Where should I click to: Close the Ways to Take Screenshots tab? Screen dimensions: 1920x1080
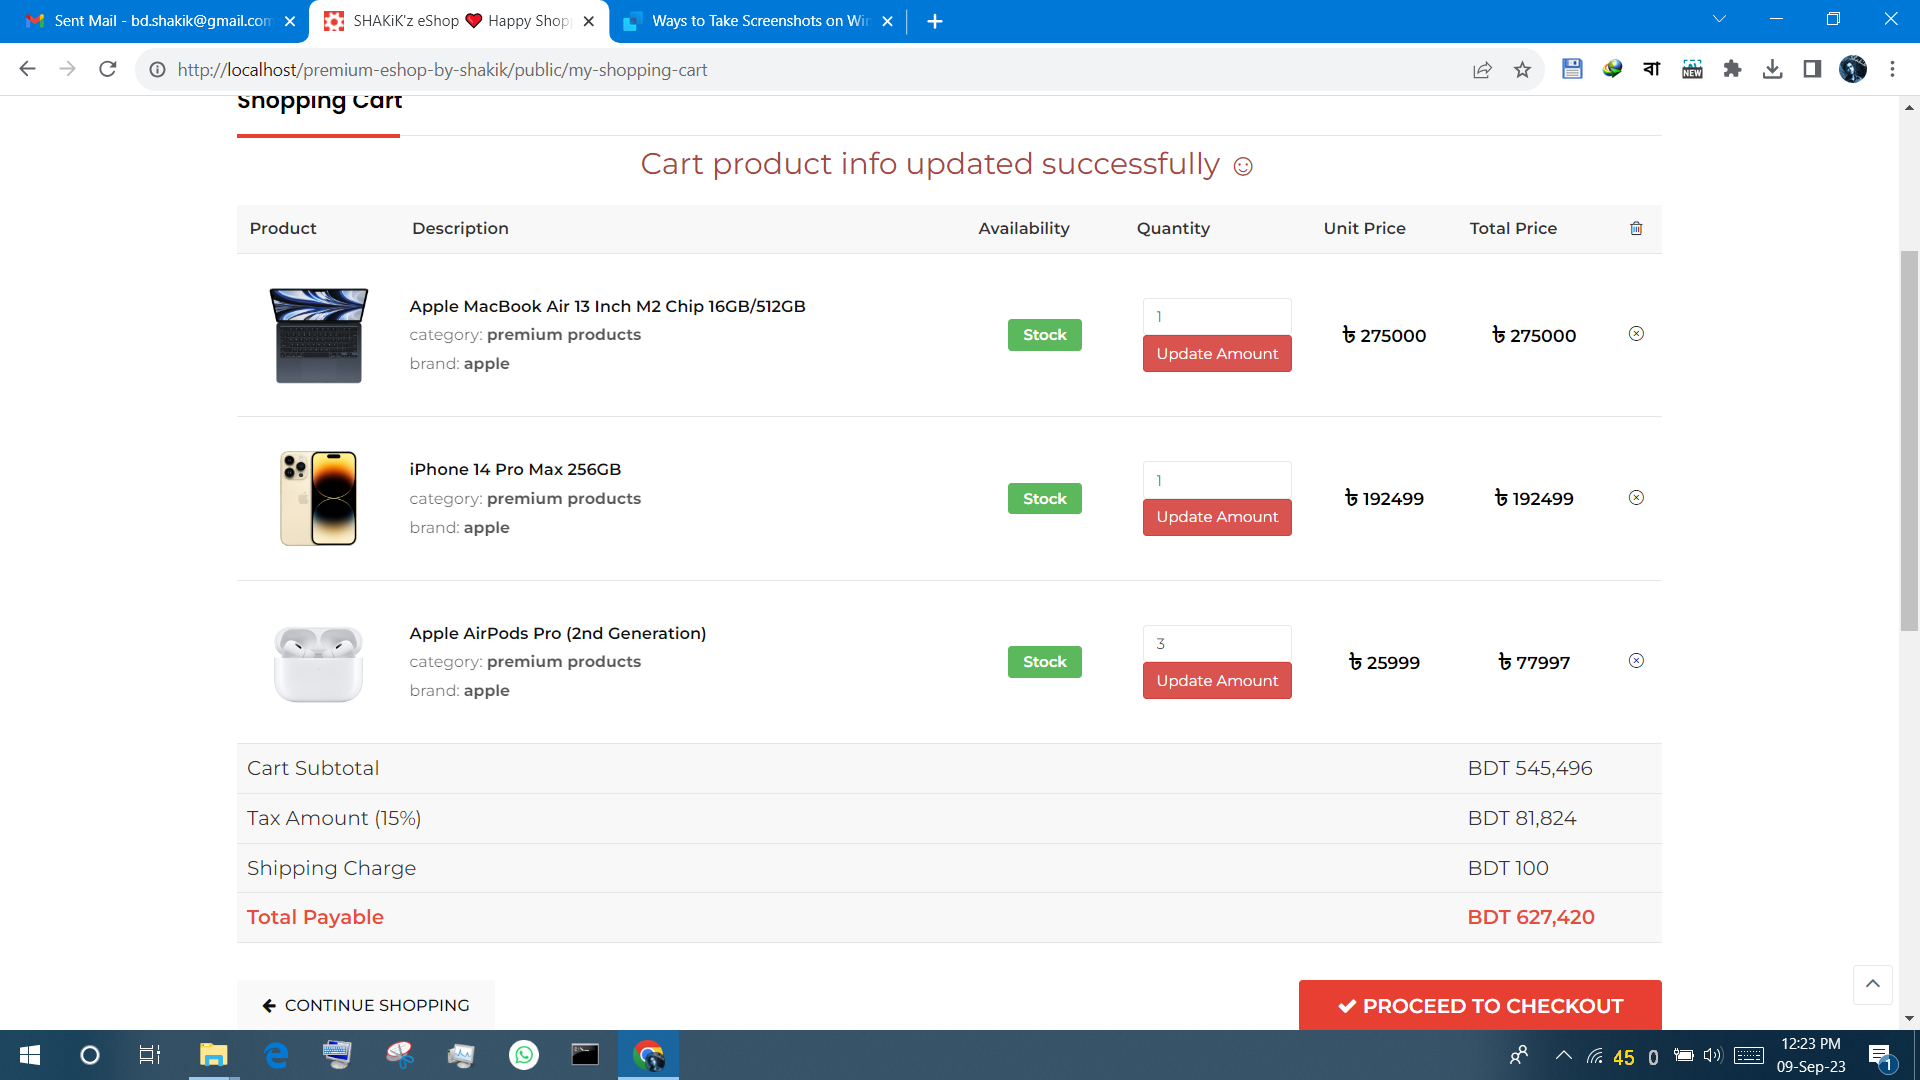(887, 21)
